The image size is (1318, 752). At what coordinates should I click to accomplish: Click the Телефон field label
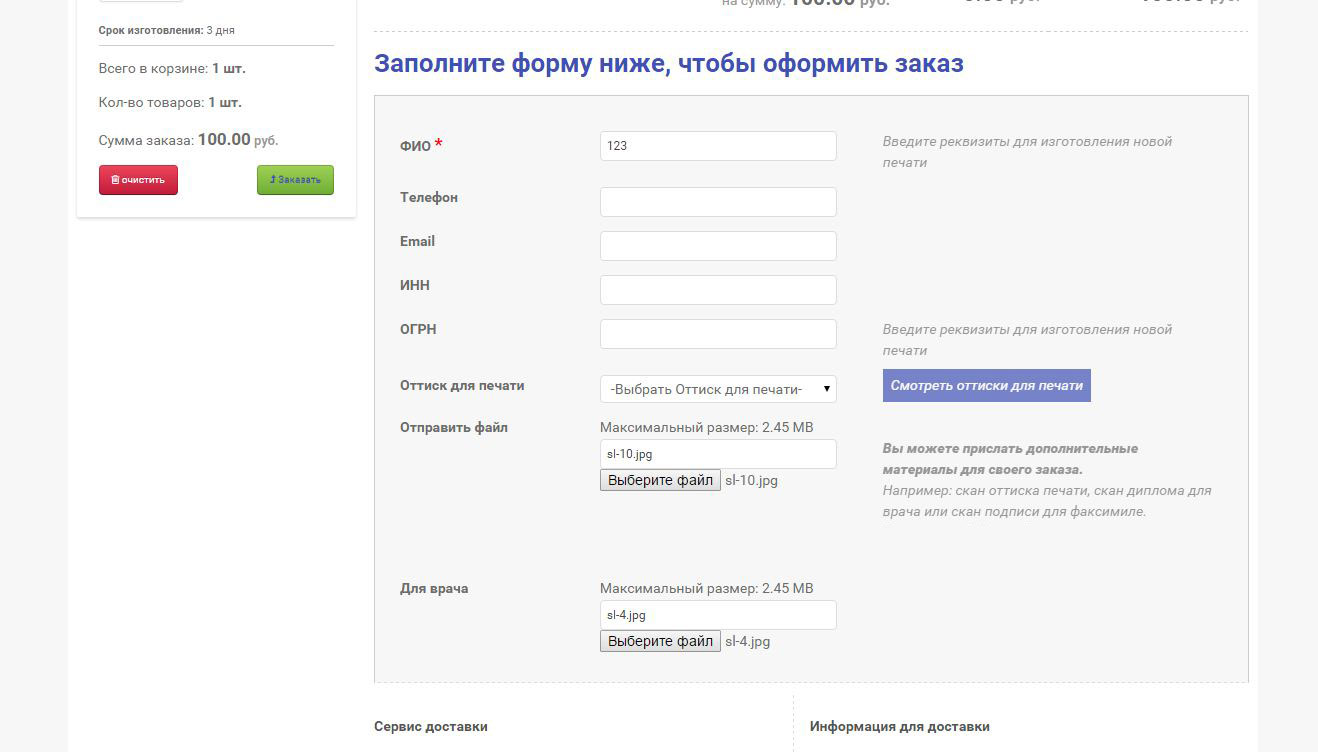[x=429, y=197]
